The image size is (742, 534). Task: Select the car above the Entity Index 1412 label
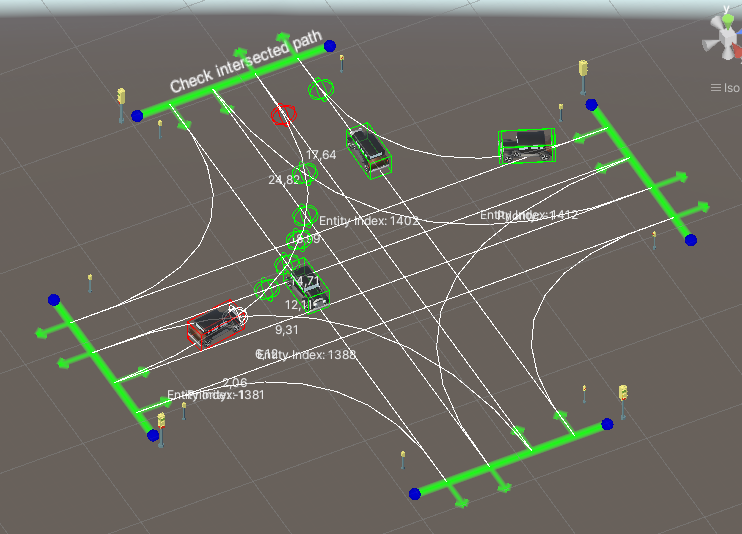point(527,146)
